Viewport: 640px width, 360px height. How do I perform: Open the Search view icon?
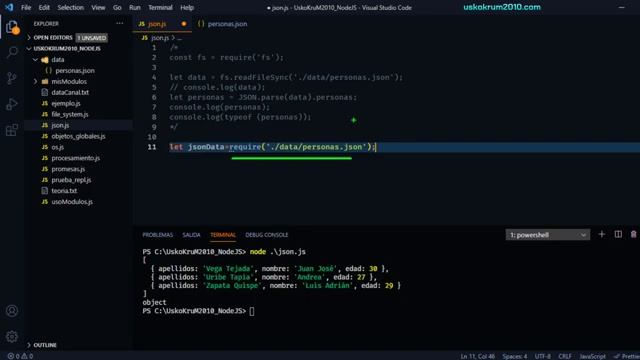(x=12, y=52)
